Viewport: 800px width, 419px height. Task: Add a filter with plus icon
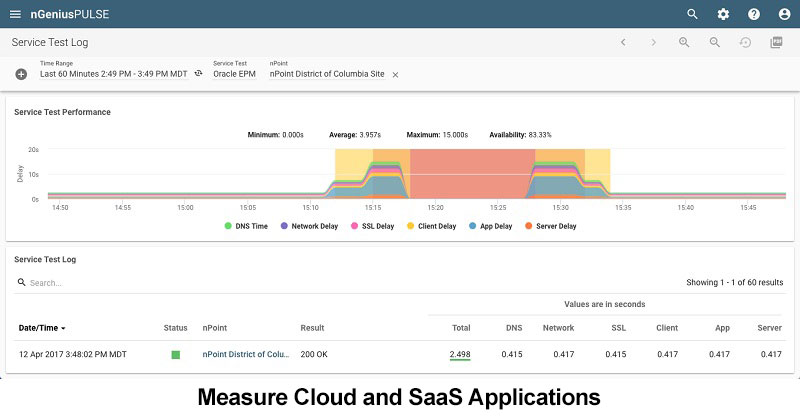coord(21,74)
